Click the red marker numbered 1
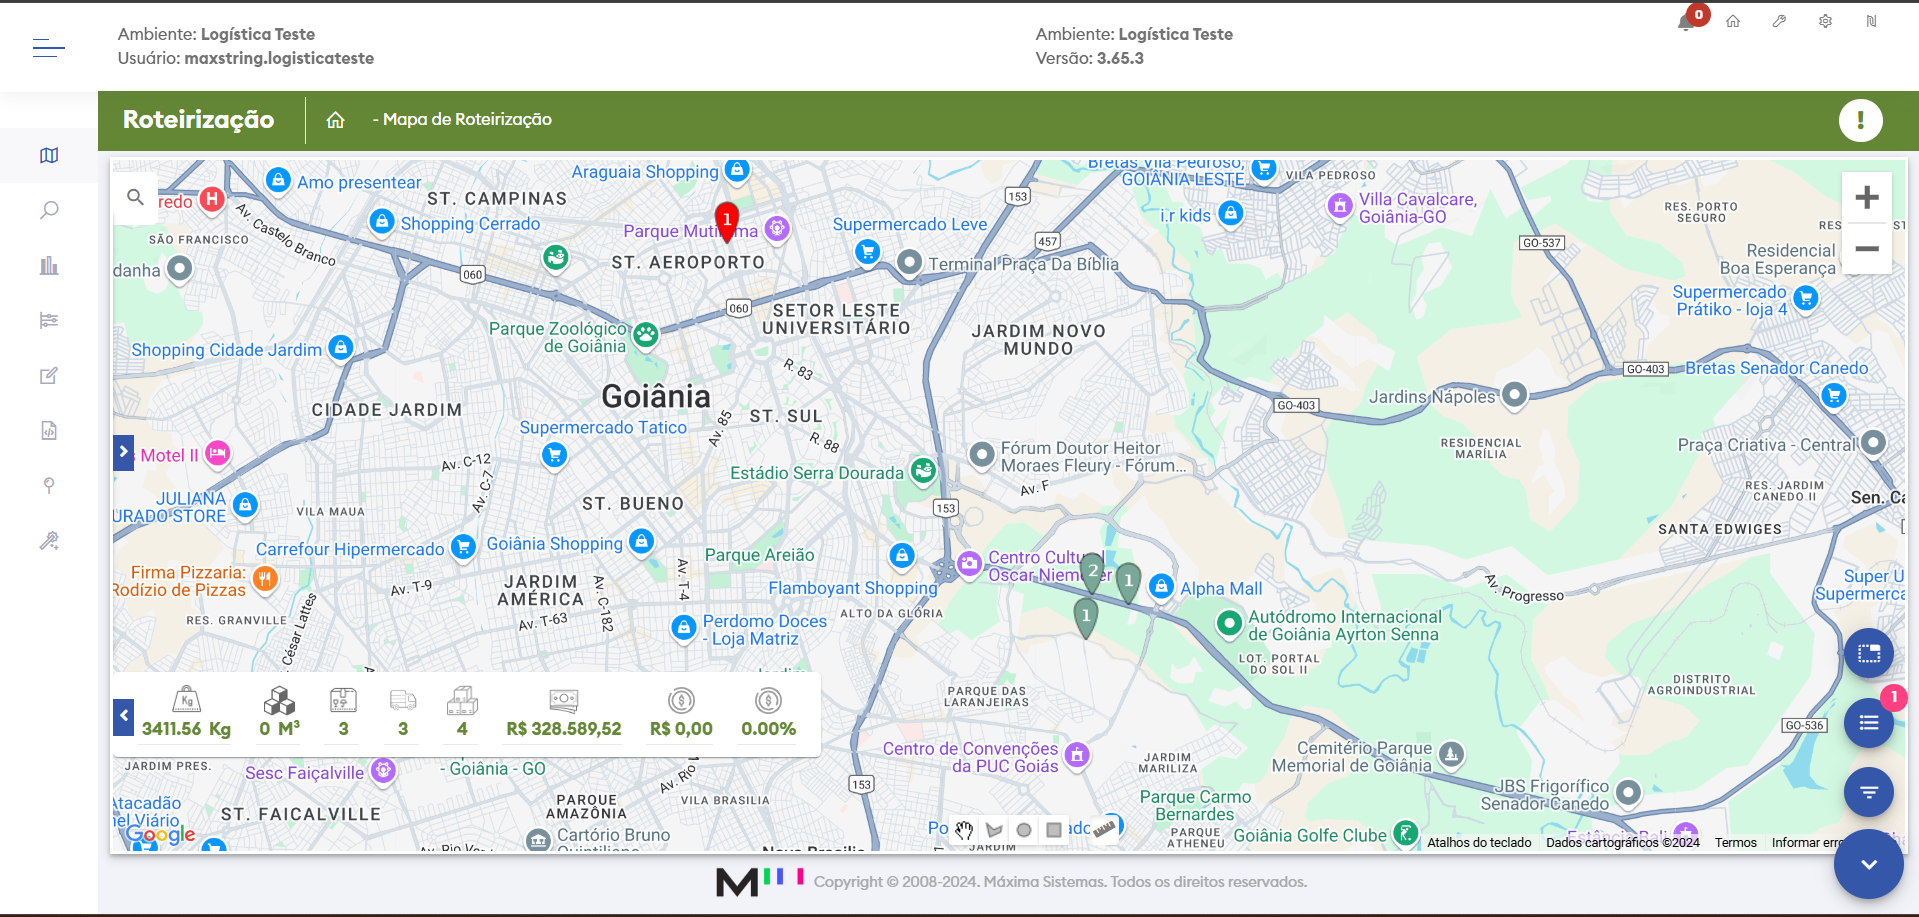1919x917 pixels. [x=727, y=220]
